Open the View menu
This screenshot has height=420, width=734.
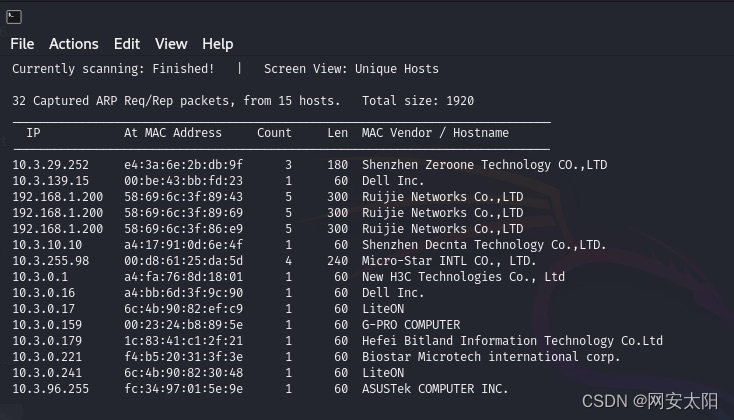click(171, 44)
